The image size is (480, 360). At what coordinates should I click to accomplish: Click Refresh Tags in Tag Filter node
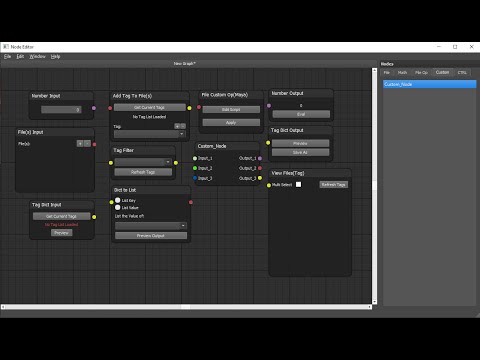(x=143, y=172)
